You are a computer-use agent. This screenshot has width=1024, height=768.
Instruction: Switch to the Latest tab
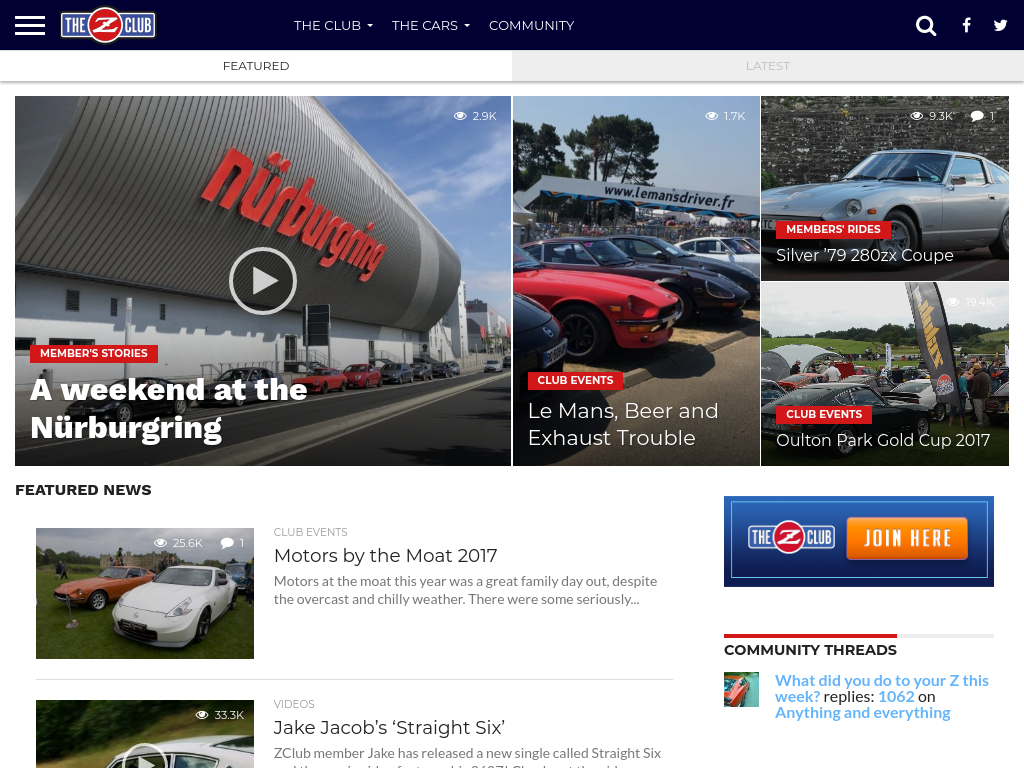tap(768, 66)
